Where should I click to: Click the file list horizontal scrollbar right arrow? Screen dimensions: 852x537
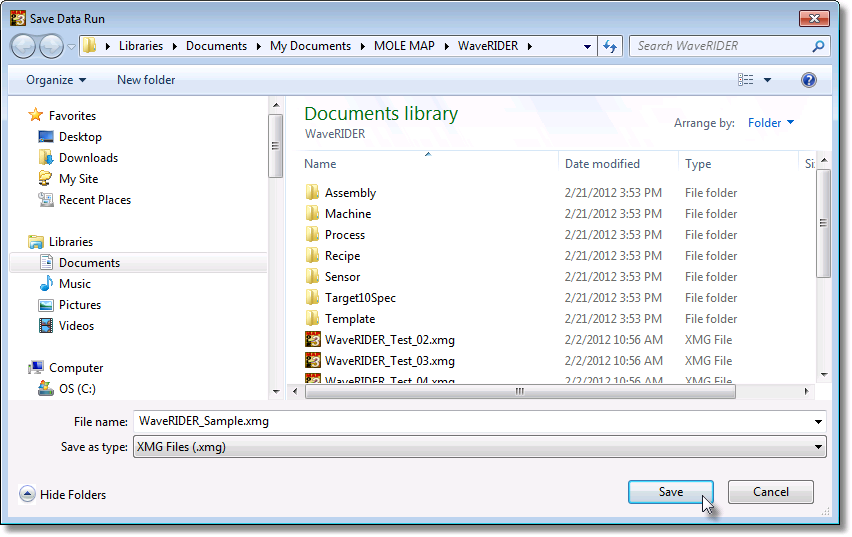tap(806, 391)
